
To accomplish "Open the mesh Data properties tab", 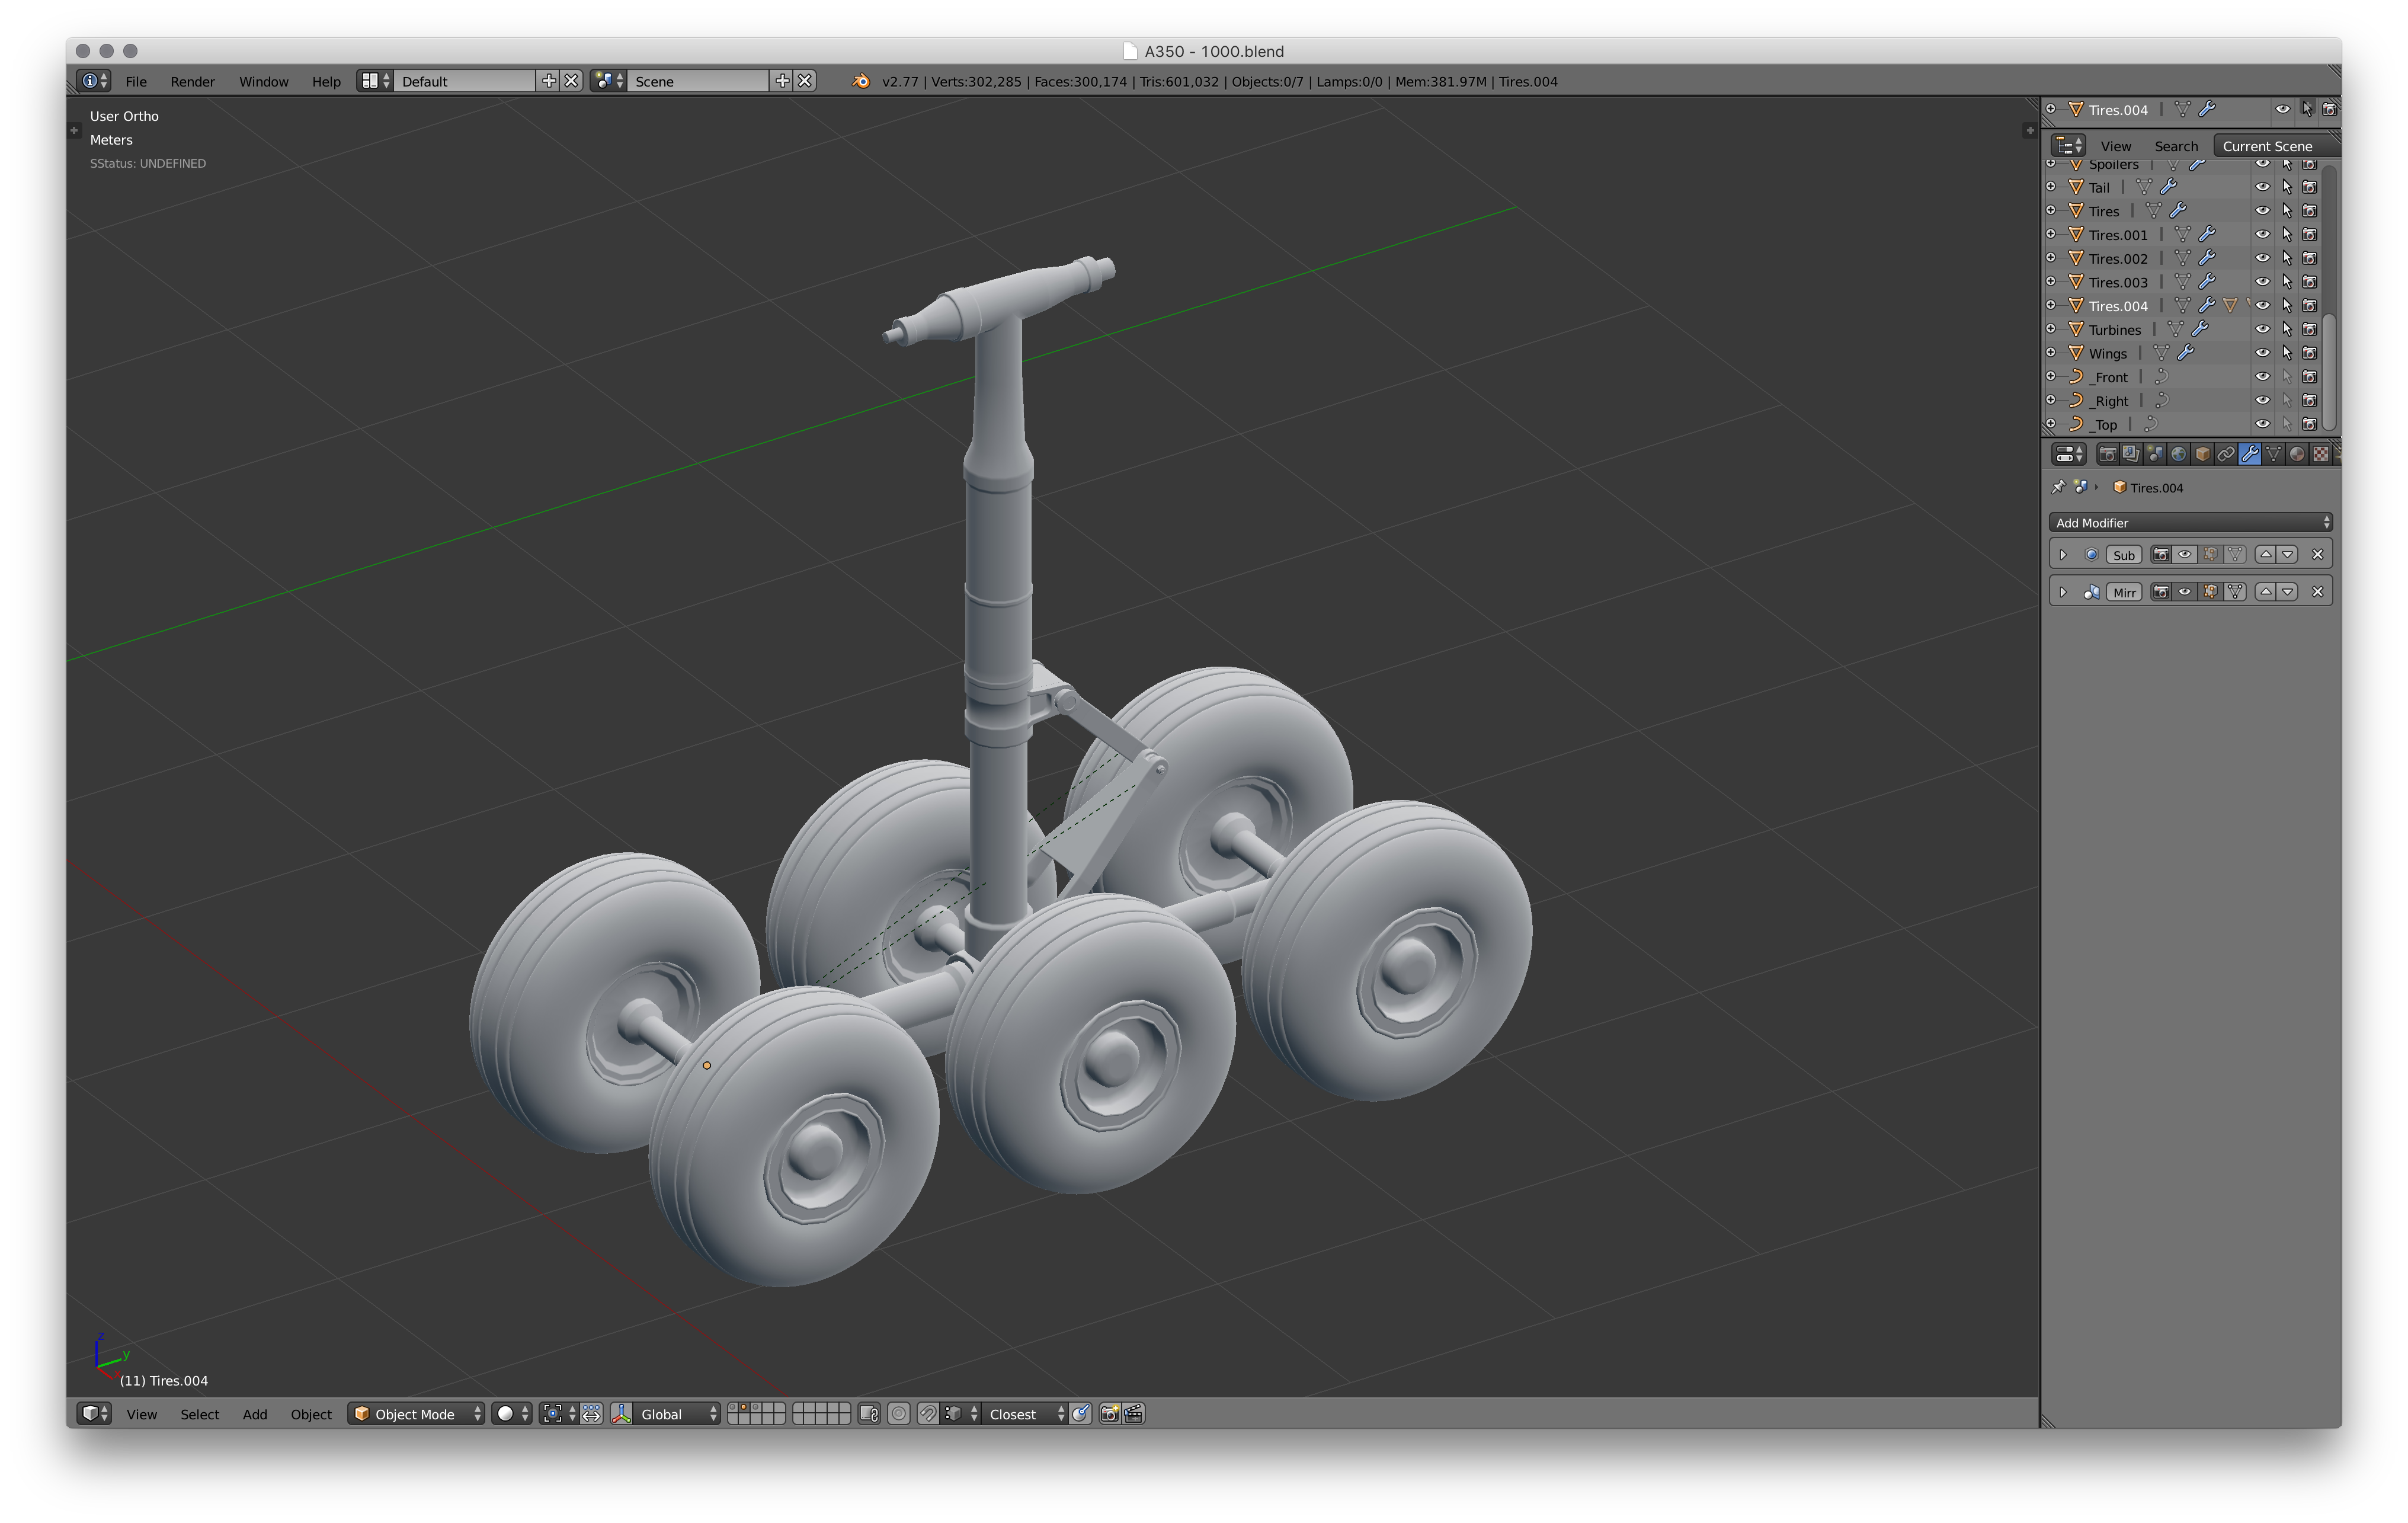I will tap(2274, 454).
